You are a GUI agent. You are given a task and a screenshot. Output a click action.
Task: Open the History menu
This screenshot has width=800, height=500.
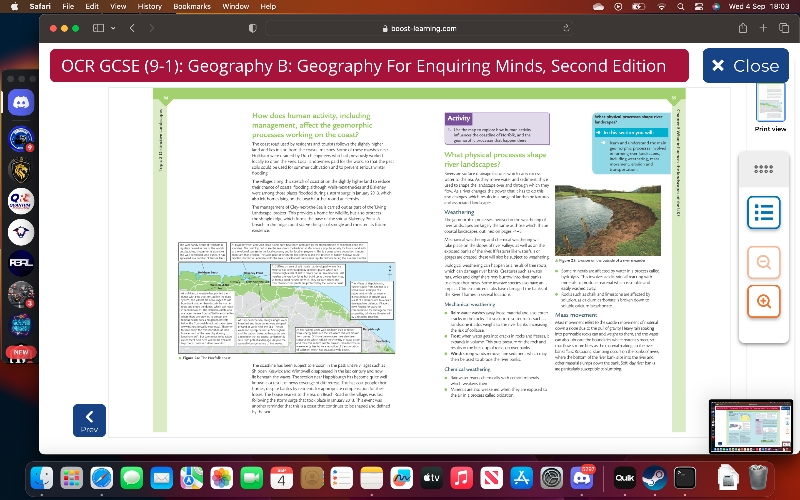tap(149, 6)
